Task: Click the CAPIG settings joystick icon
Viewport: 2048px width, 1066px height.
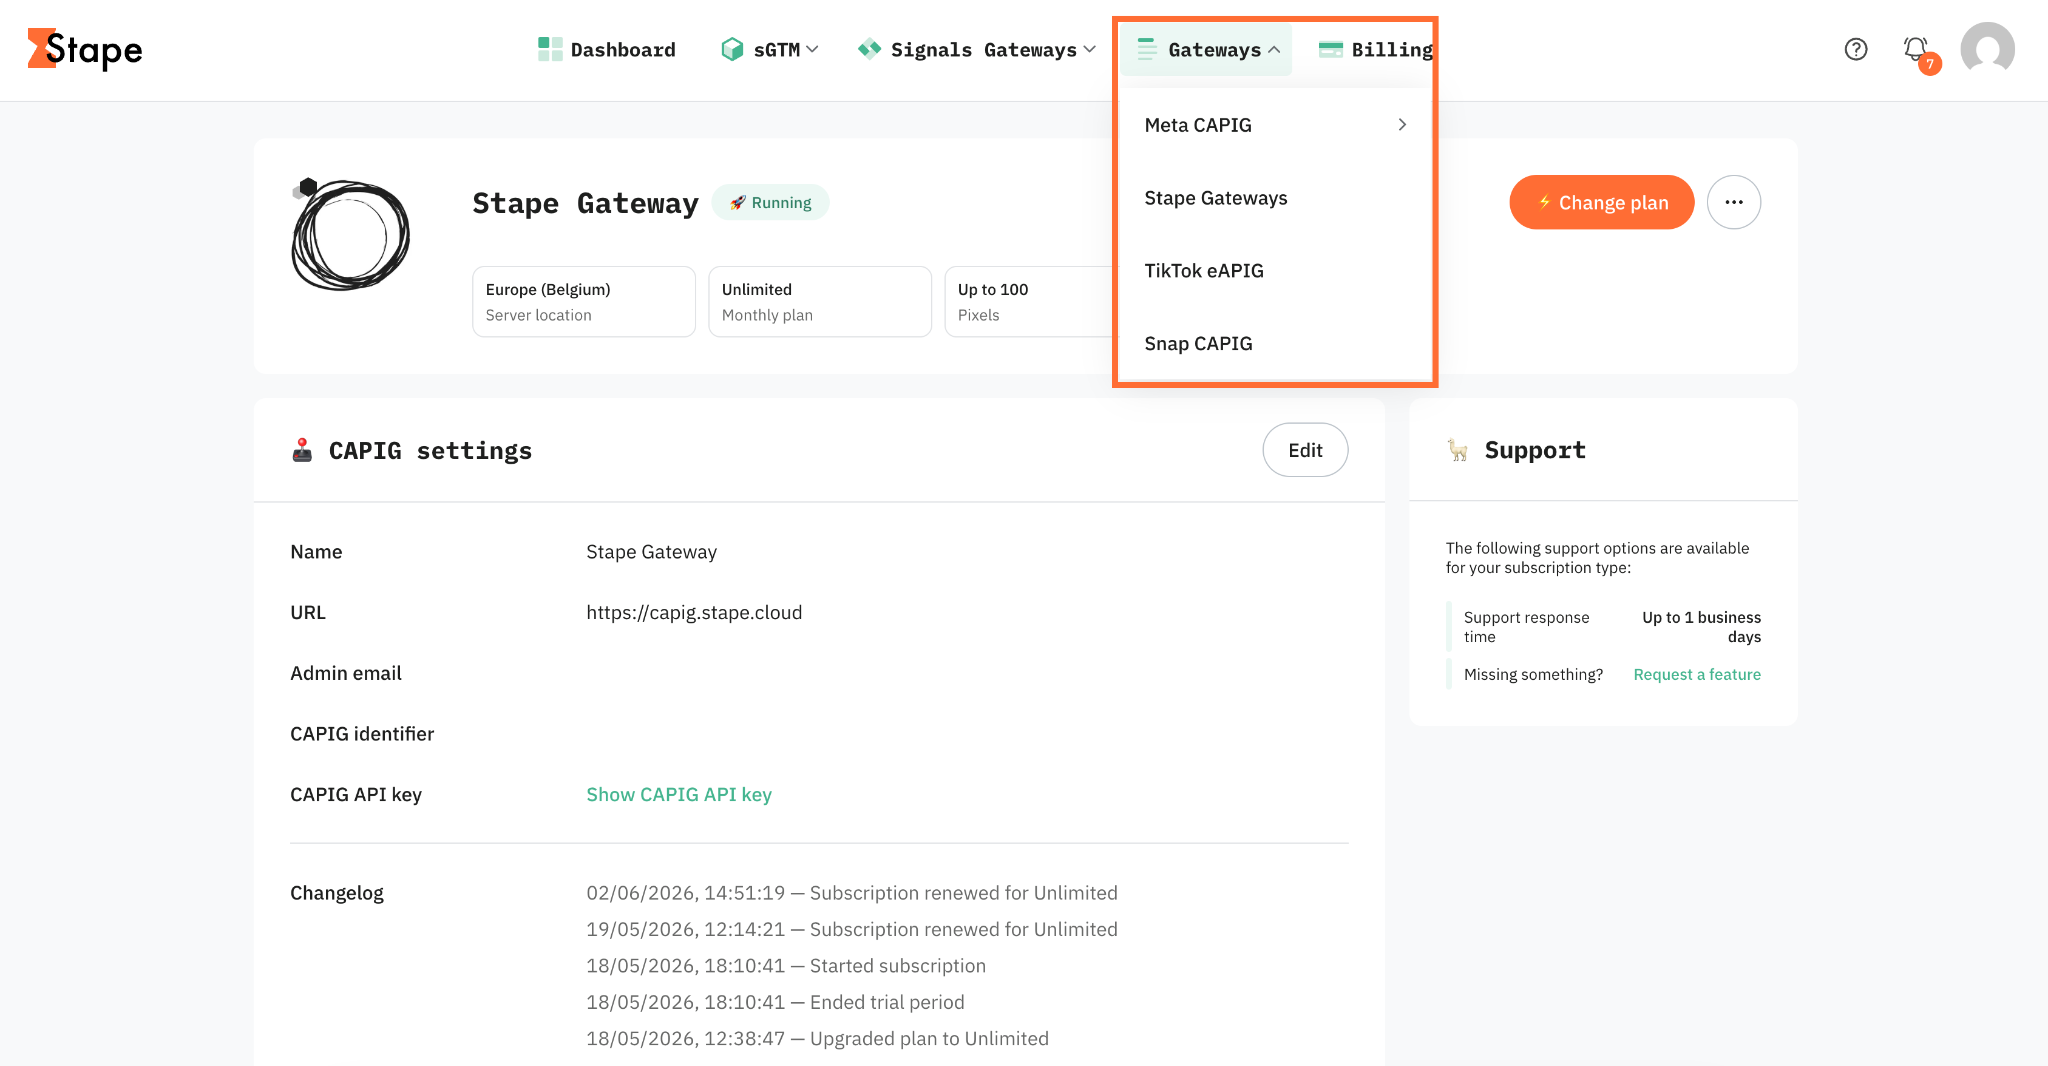Action: 302,450
